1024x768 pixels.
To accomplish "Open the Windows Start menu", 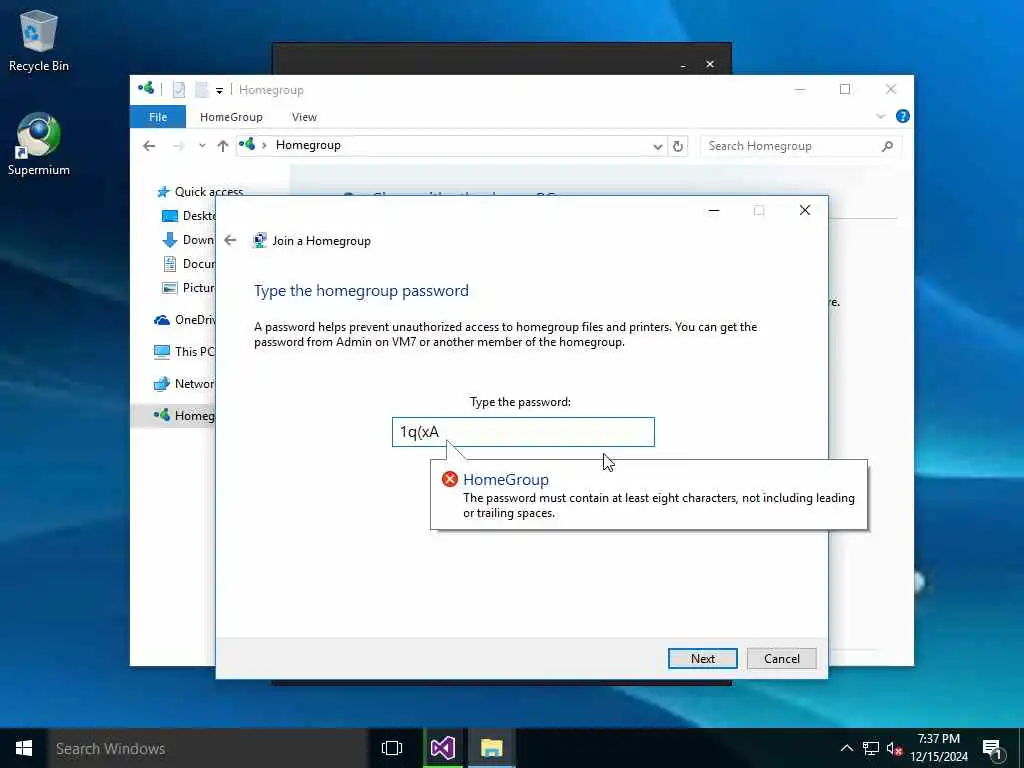I will click(x=24, y=748).
